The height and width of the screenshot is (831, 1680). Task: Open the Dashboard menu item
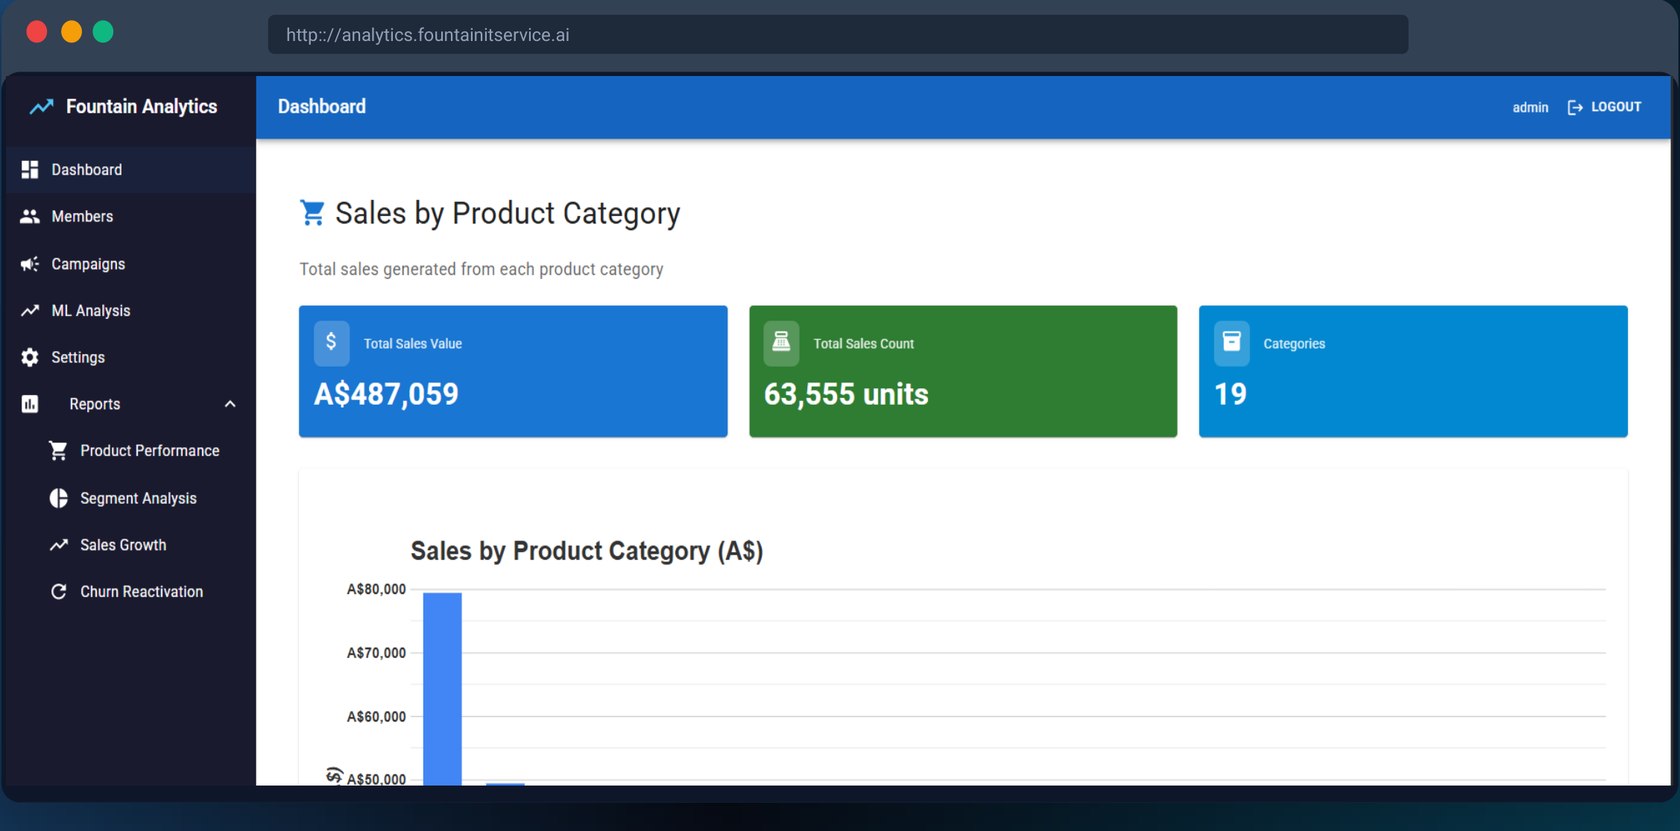[128, 170]
